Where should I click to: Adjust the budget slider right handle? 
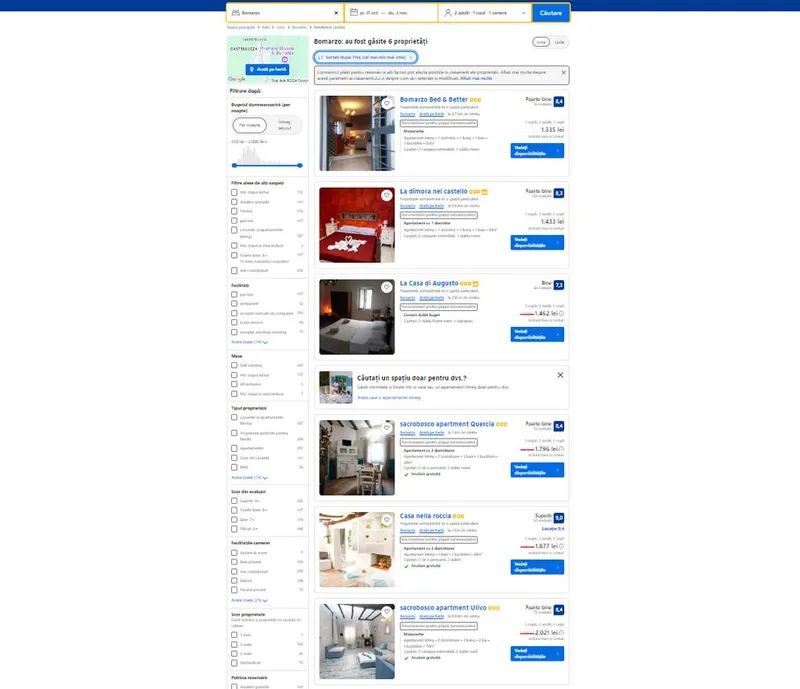(301, 165)
